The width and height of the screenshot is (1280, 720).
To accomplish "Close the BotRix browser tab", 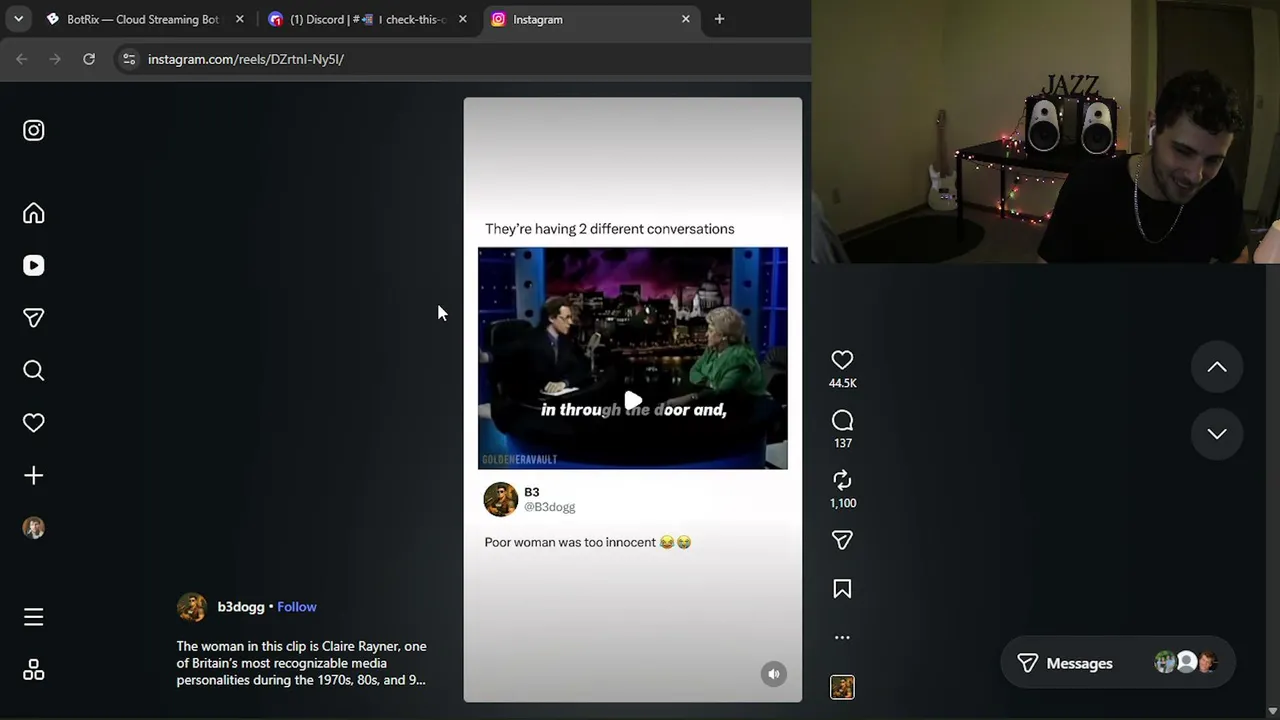I will tap(239, 19).
